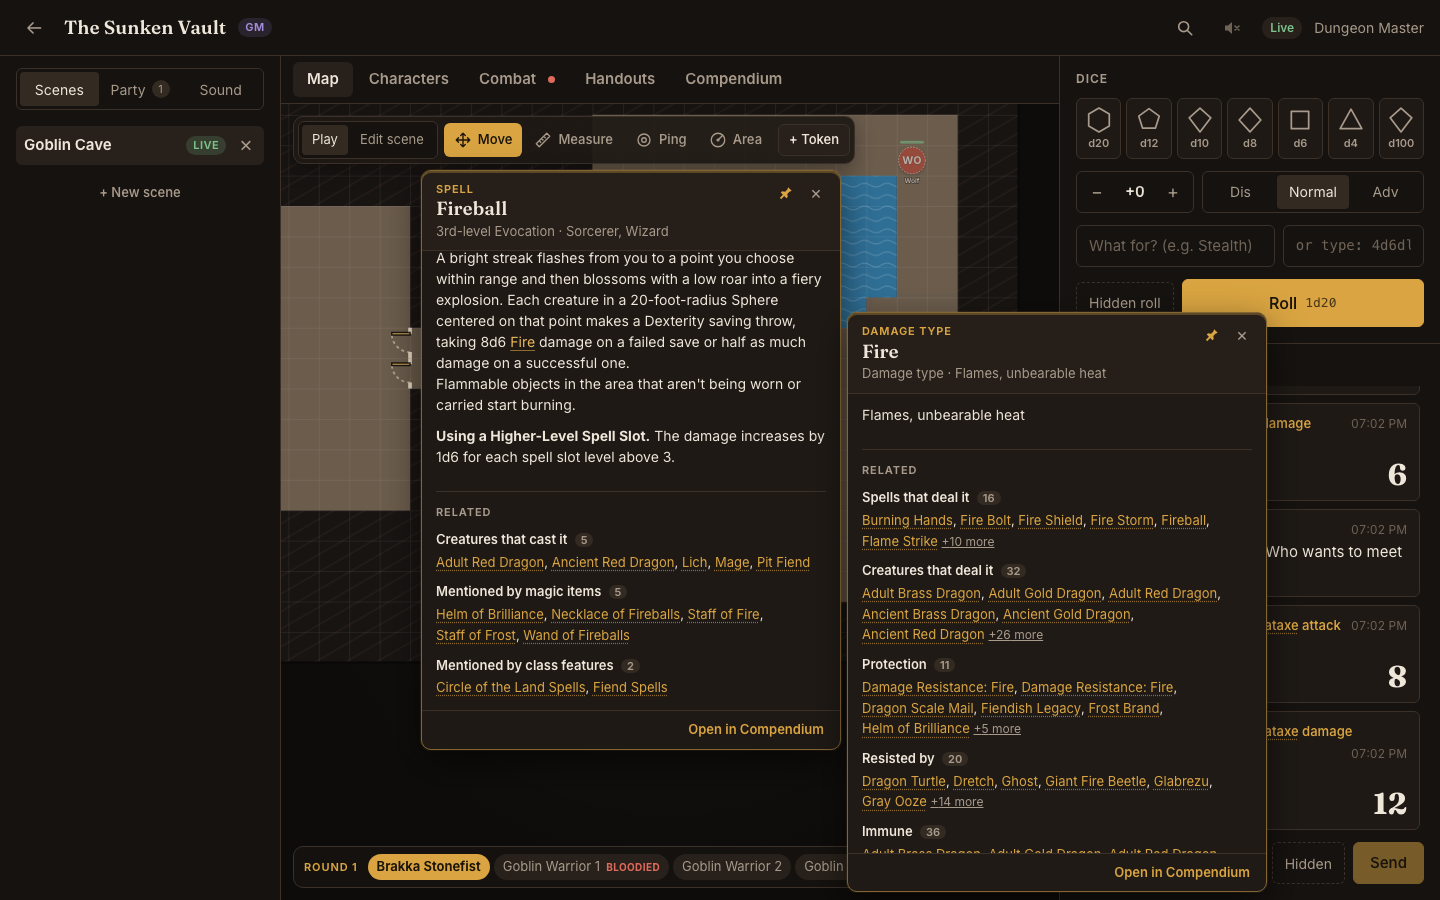1440x900 pixels.
Task: Open the Characters tab
Action: coord(409,79)
